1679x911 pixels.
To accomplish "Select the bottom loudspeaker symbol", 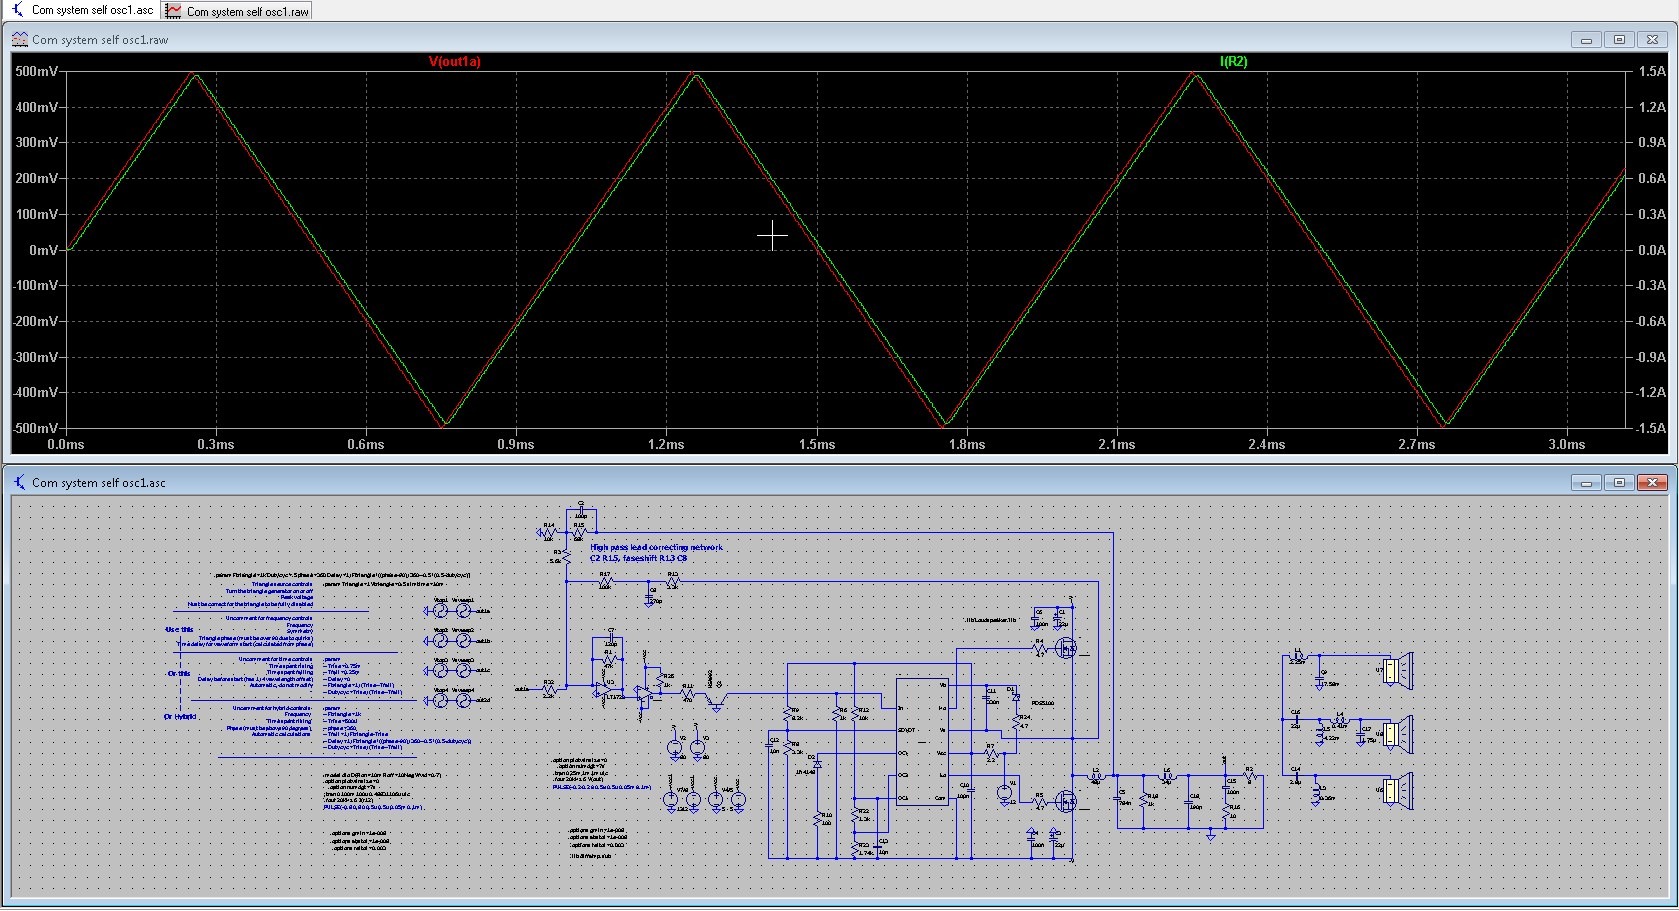I will [x=1397, y=791].
